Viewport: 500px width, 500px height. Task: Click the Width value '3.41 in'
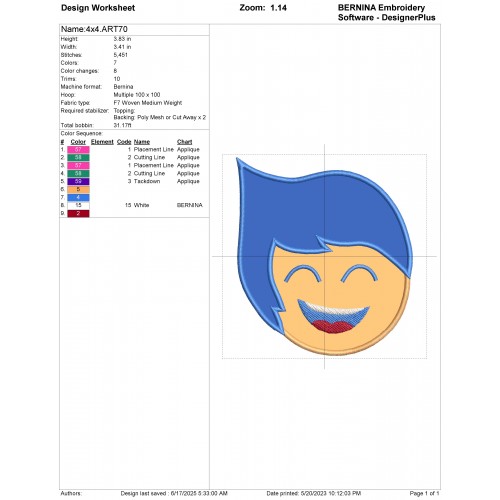[x=122, y=47]
